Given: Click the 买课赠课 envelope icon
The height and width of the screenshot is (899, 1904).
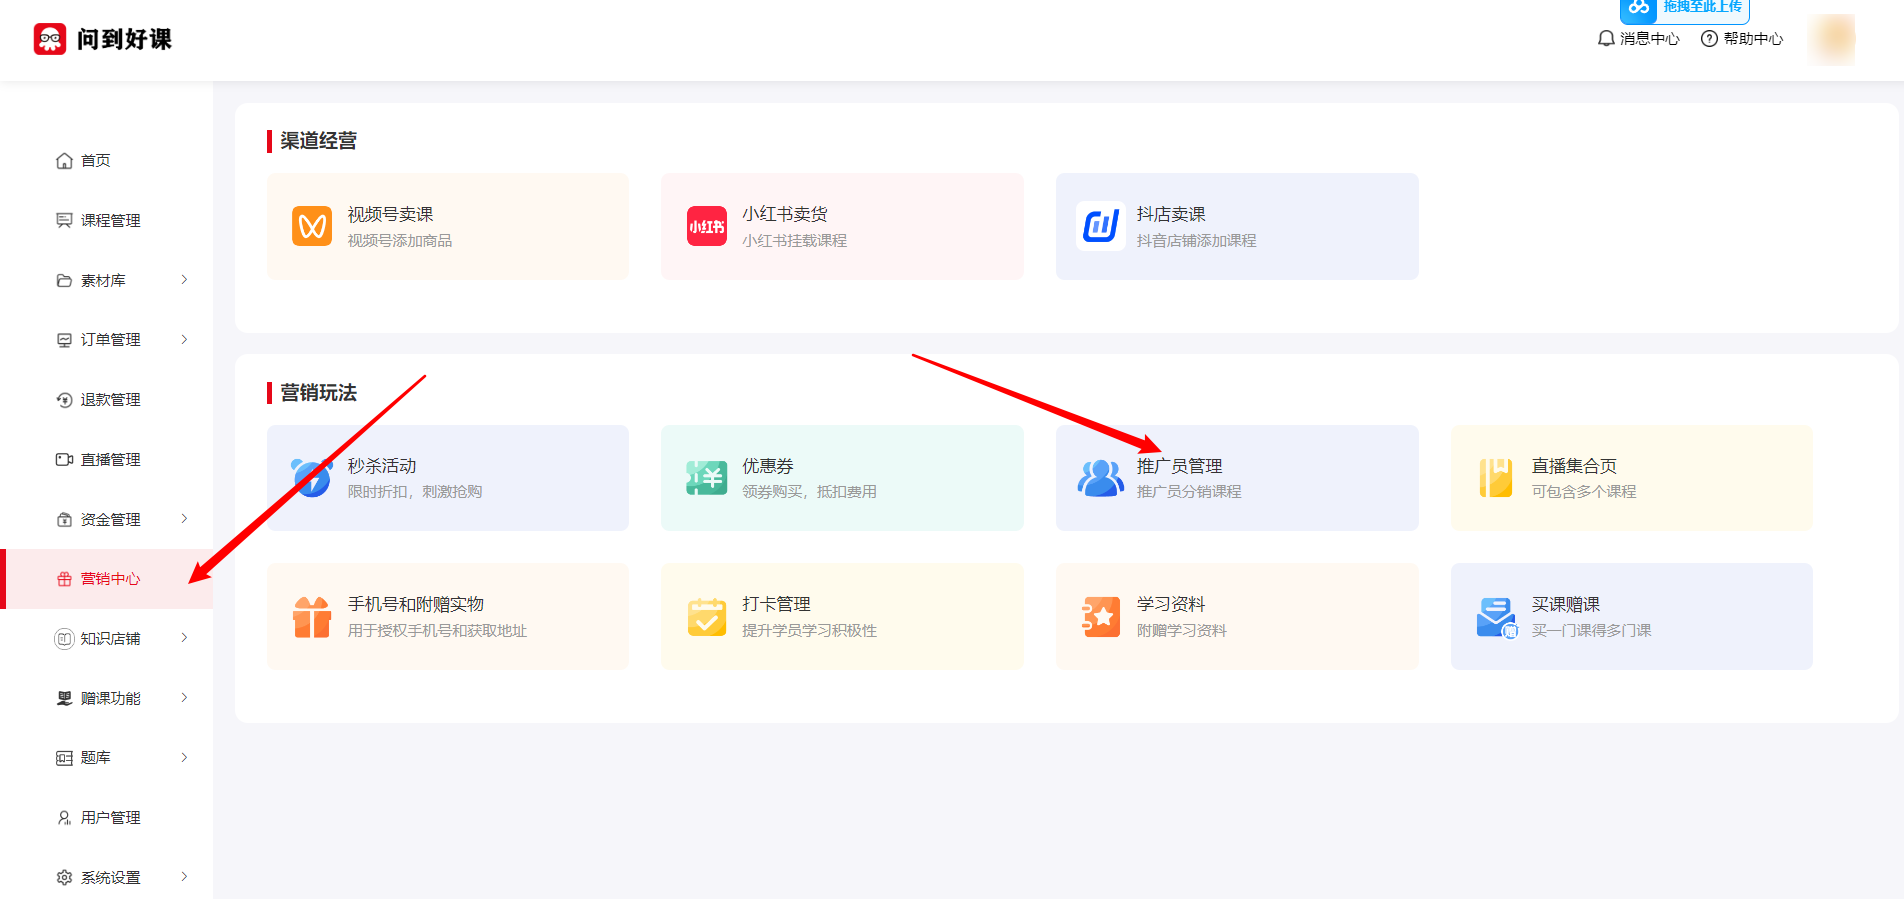Looking at the screenshot, I should (1496, 617).
